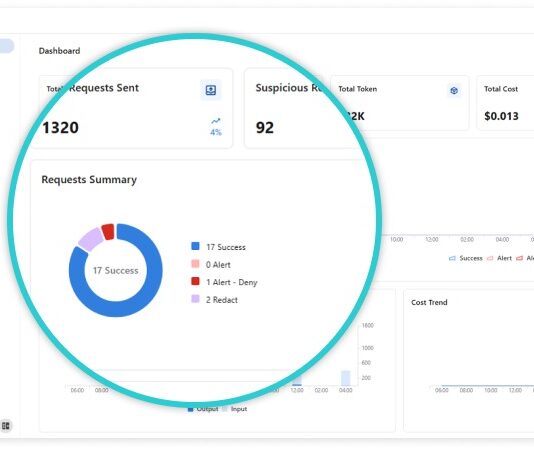This screenshot has height=450, width=534.
Task: Click the Dashboard heading
Action: pyautogui.click(x=60, y=51)
